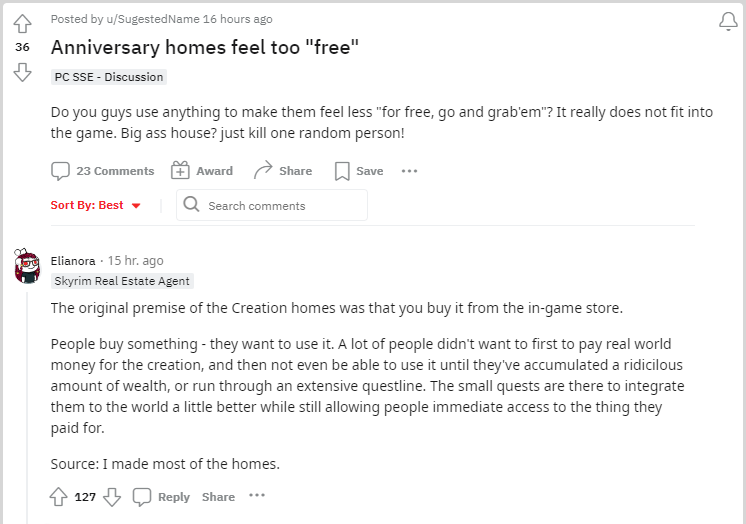Downvote Elianora's comment
This screenshot has height=524, width=746.
112,496
